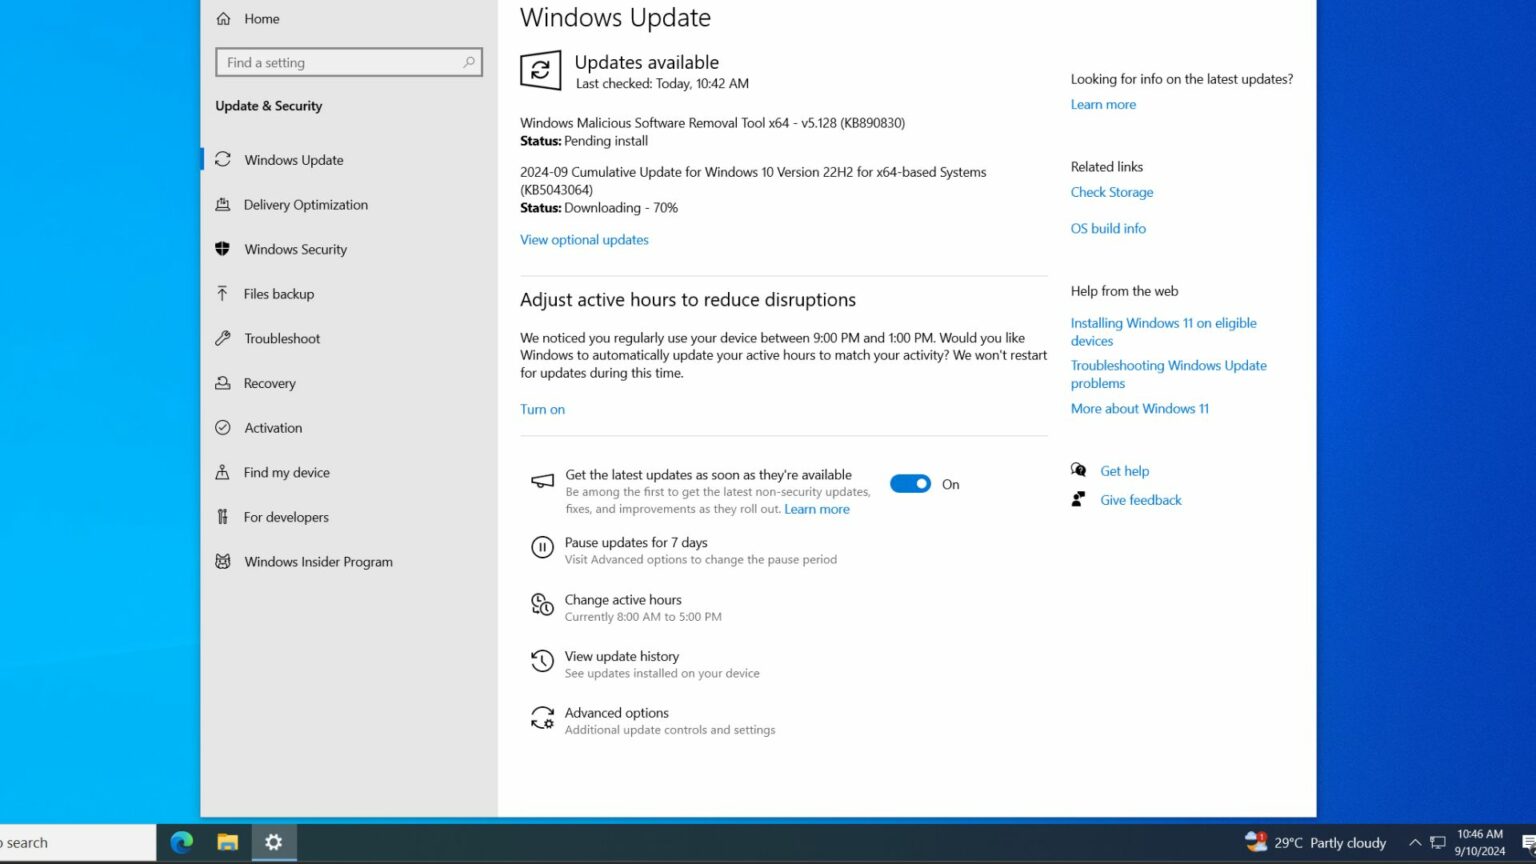1536x864 pixels.
Task: Click View optional updates link
Action: [584, 239]
